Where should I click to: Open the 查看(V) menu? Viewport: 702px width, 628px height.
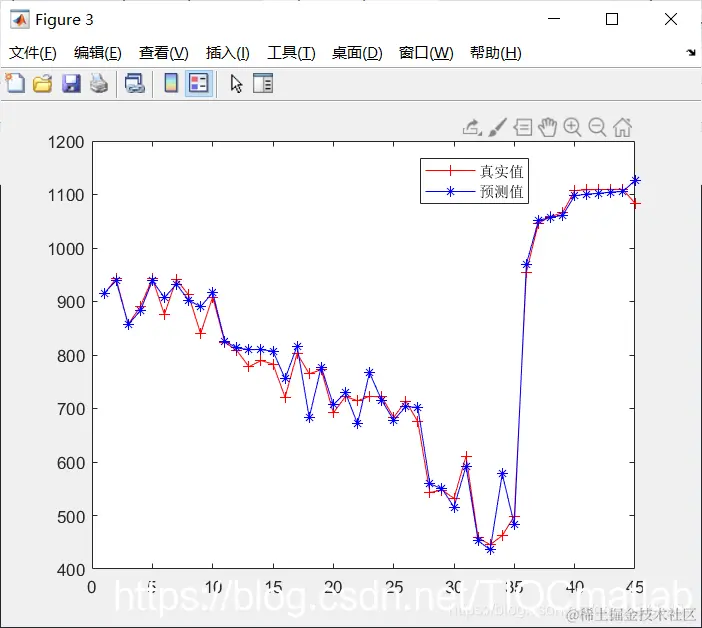point(163,53)
